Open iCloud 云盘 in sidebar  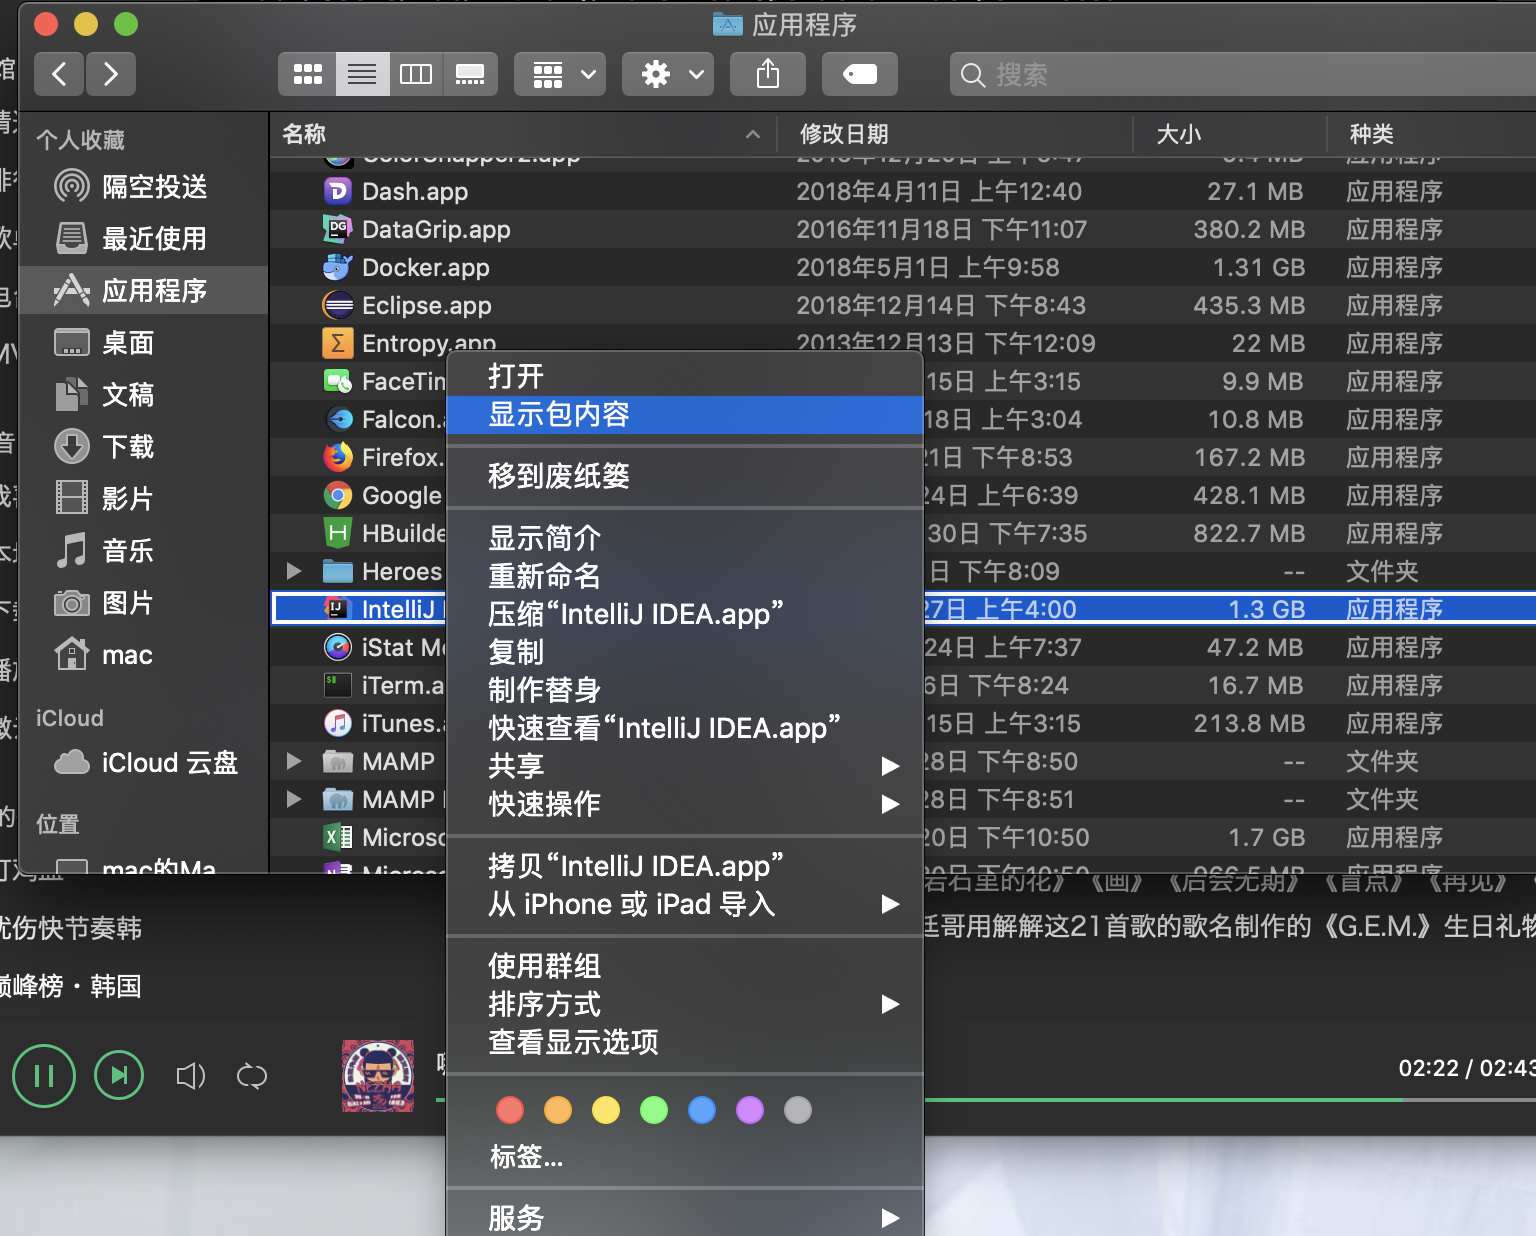coord(143,763)
